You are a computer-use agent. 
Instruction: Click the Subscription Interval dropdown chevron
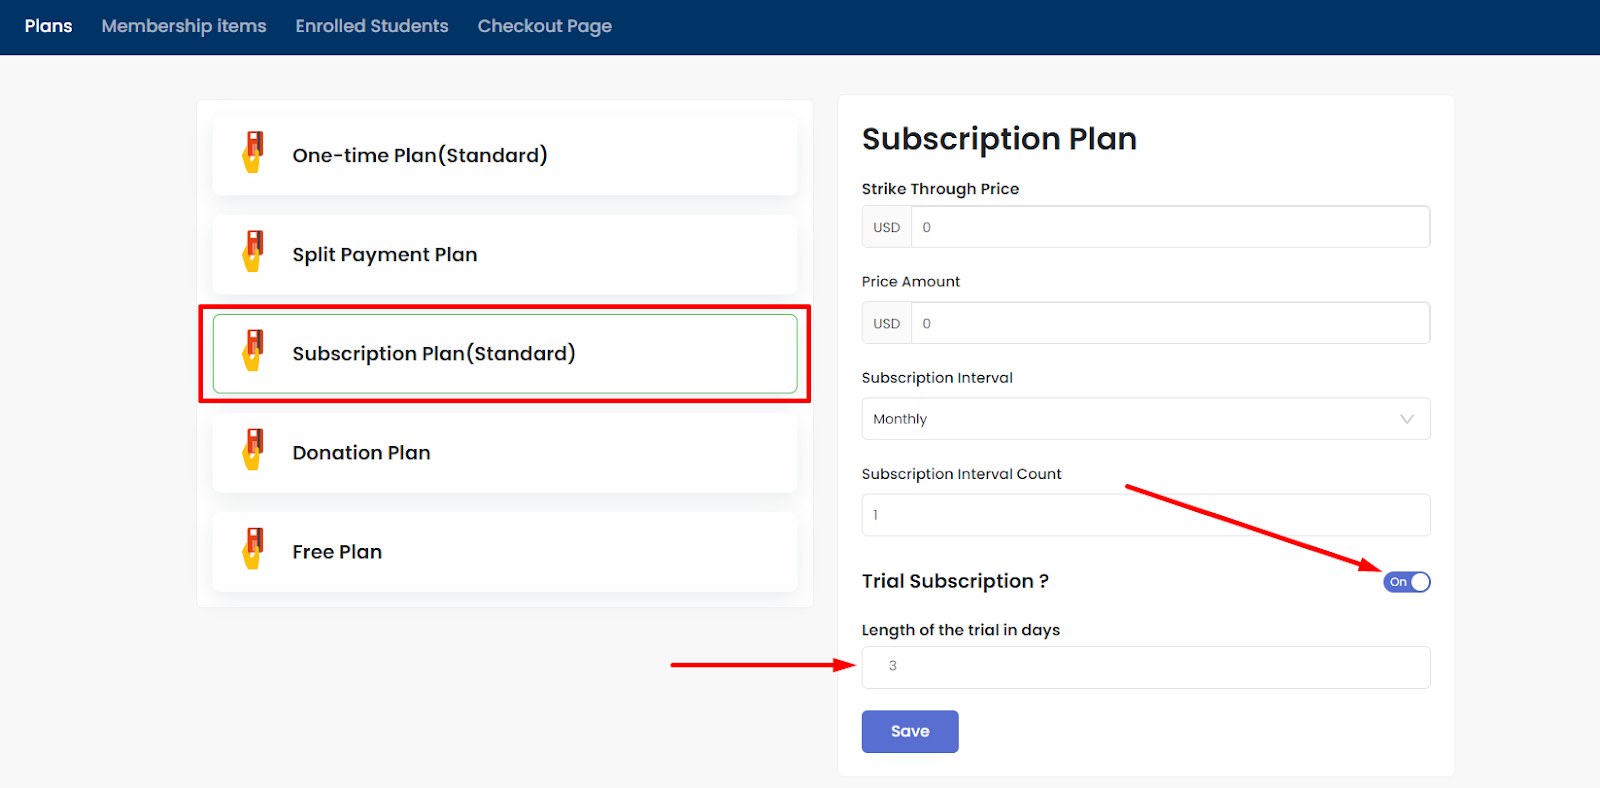coord(1407,419)
